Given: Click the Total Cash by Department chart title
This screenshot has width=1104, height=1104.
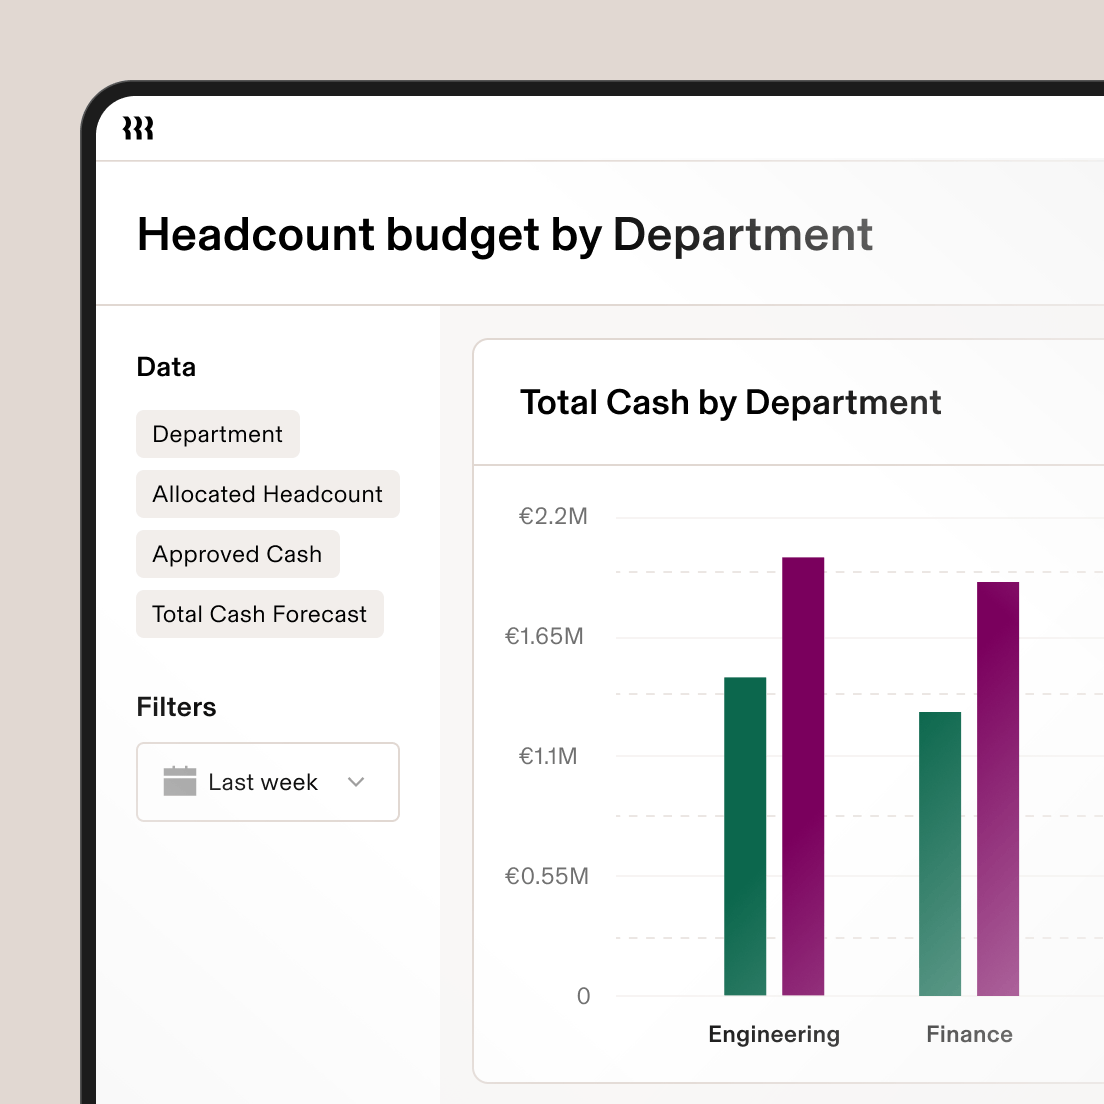Looking at the screenshot, I should [730, 402].
